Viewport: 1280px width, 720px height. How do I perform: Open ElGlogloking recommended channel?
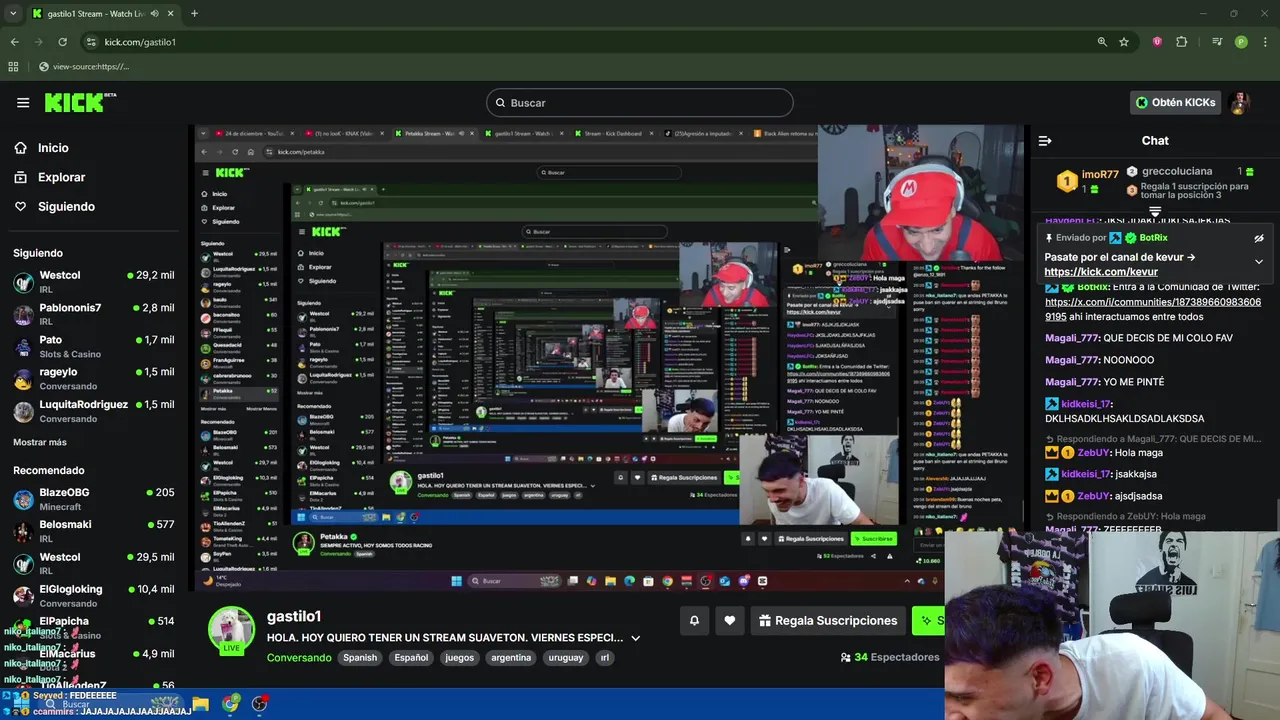[x=94, y=595]
